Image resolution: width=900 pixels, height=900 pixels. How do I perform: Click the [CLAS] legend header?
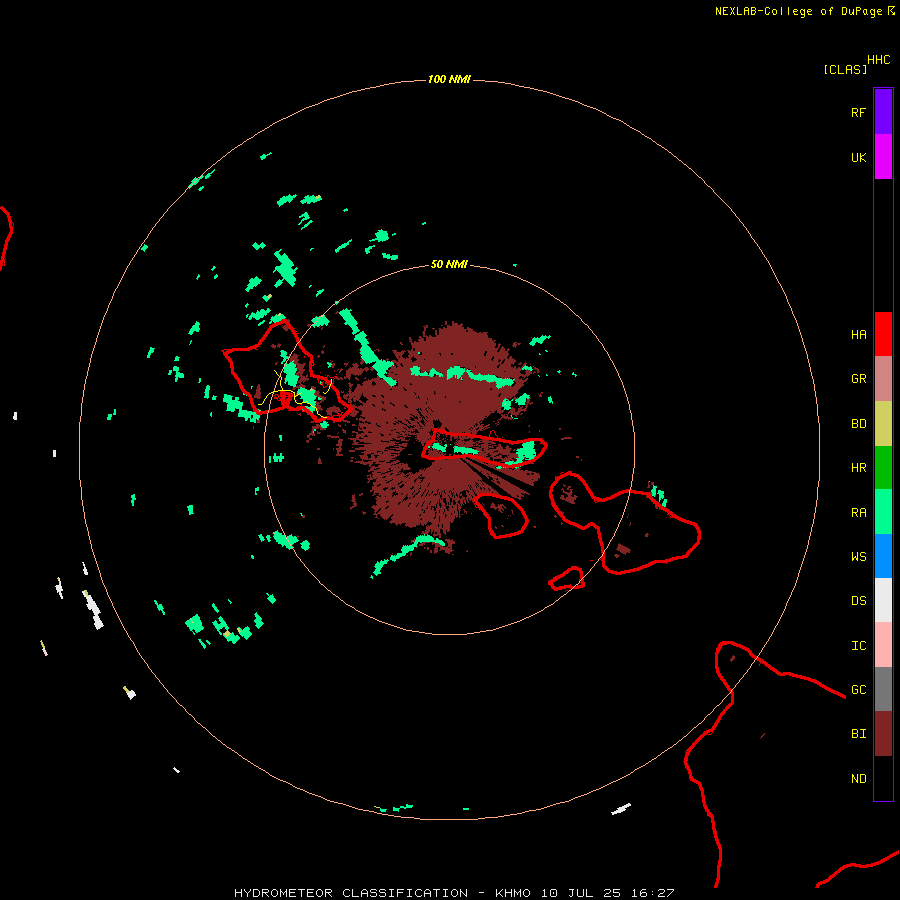pos(845,69)
